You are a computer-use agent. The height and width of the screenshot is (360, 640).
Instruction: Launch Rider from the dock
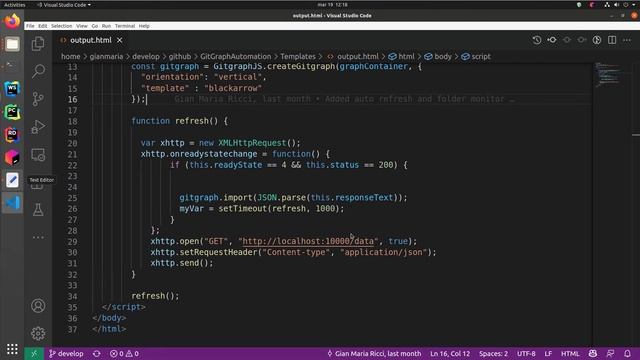pyautogui.click(x=12, y=135)
